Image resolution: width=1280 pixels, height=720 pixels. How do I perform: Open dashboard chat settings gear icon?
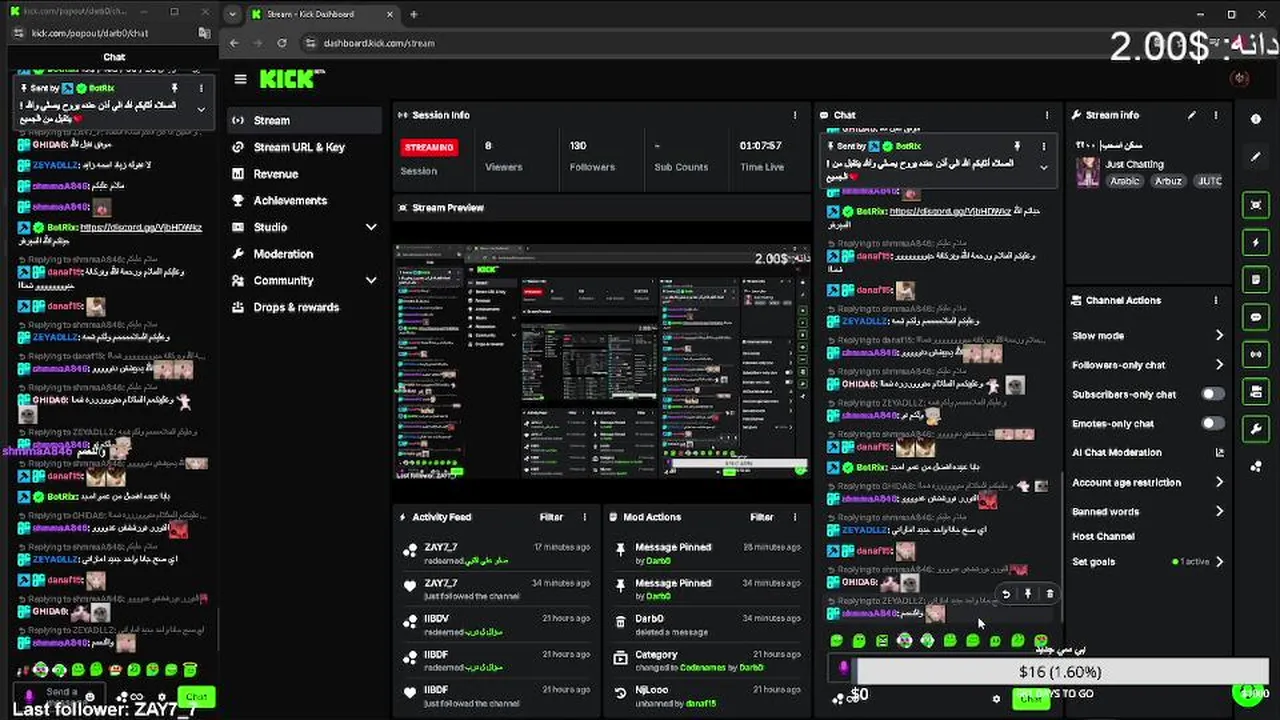point(995,699)
